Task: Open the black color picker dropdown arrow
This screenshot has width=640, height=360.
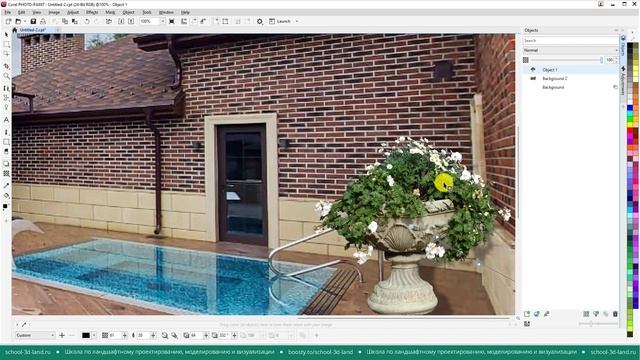Action: pyautogui.click(x=94, y=336)
